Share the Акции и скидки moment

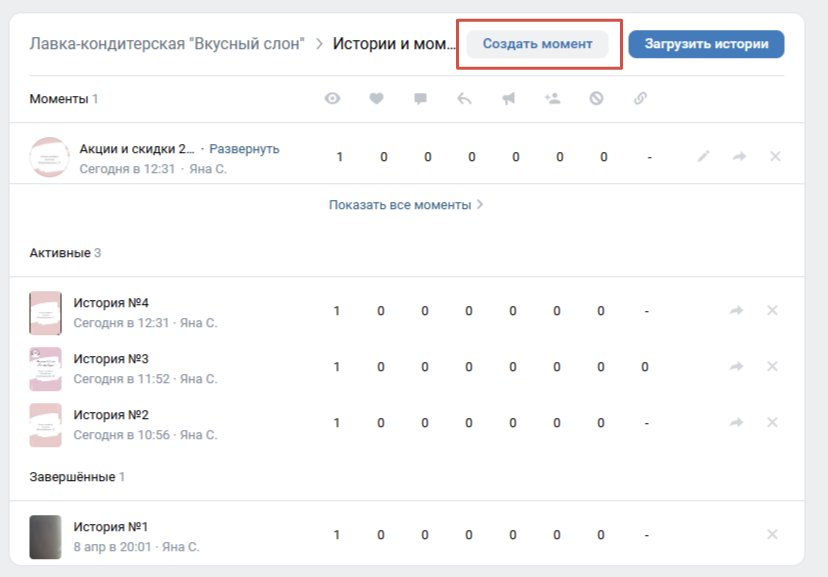pos(739,156)
